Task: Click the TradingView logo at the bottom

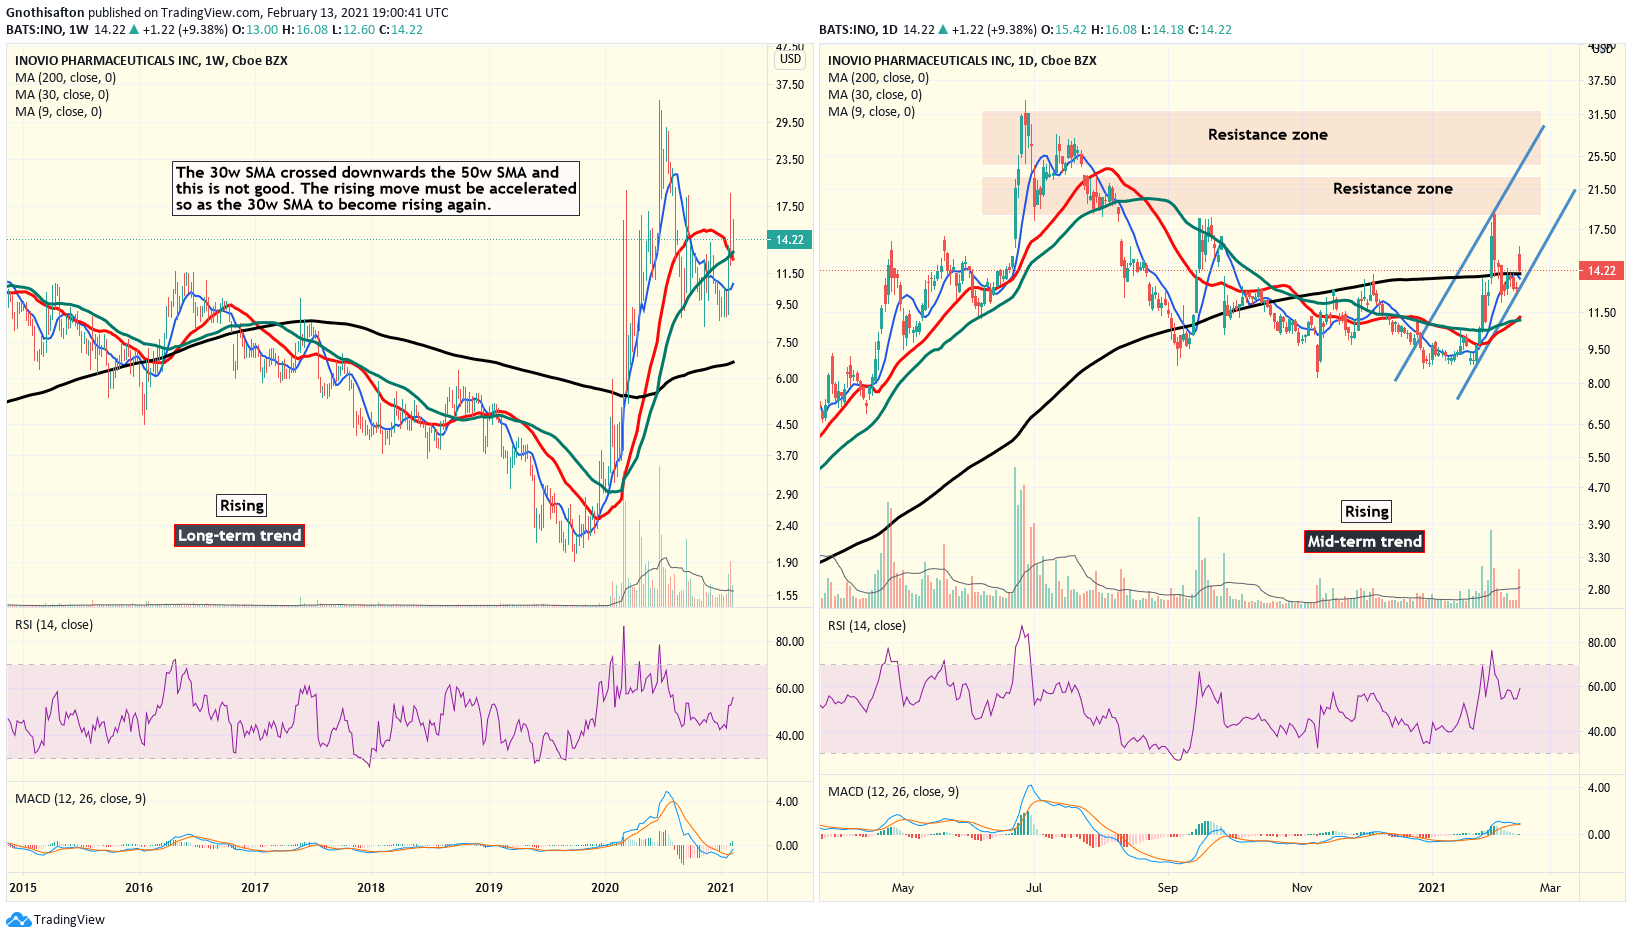Action: tap(56, 919)
